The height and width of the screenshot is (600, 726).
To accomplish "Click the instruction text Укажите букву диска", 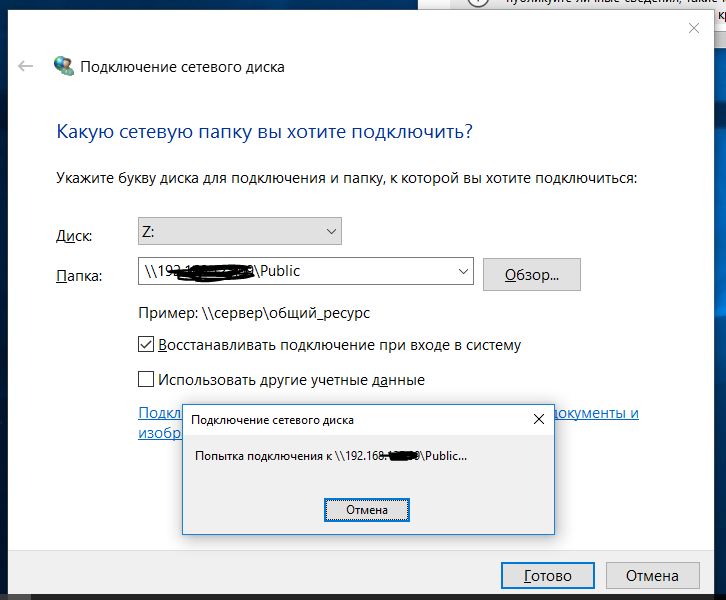I will click(346, 178).
